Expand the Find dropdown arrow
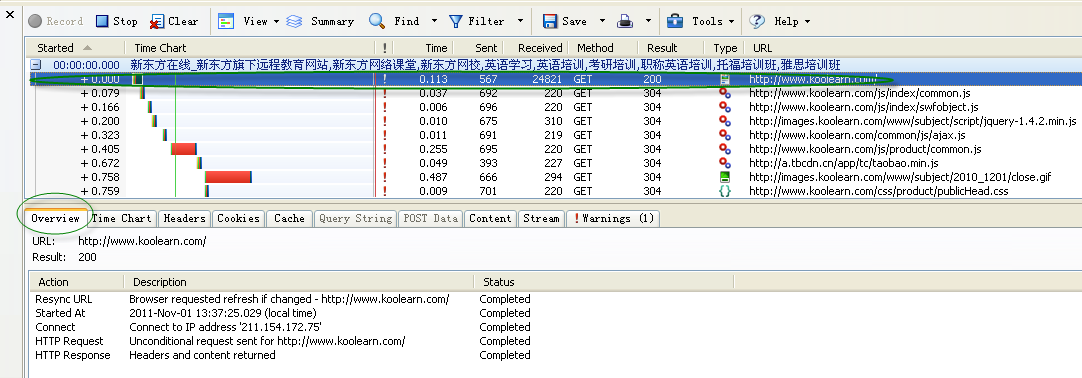Screen dimensions: 1082x378 click(434, 21)
